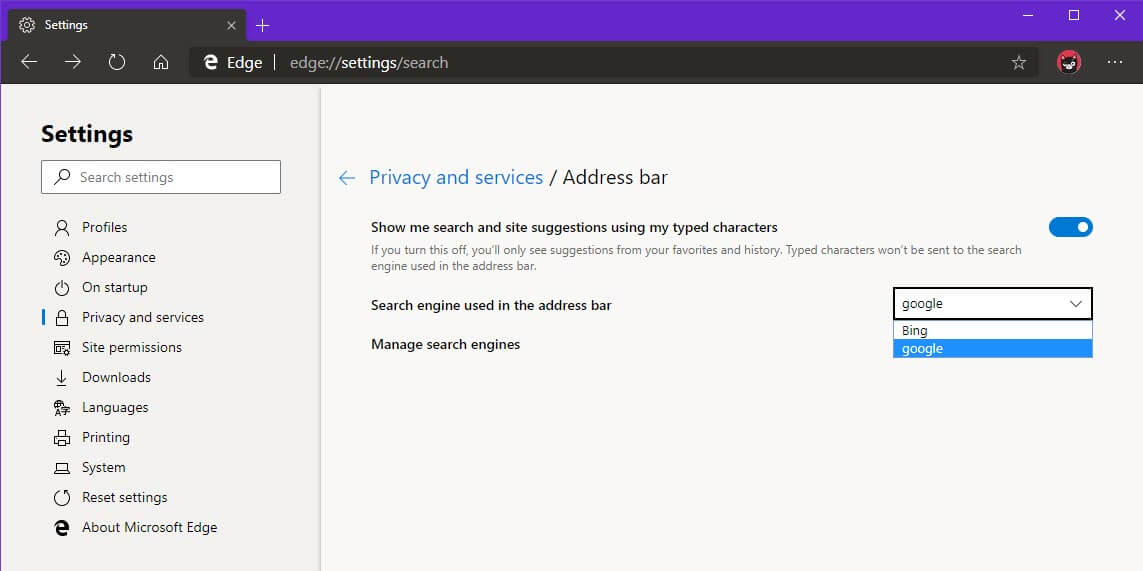This screenshot has width=1143, height=571.
Task: Click the Privacy and services lock icon
Action: [62, 317]
